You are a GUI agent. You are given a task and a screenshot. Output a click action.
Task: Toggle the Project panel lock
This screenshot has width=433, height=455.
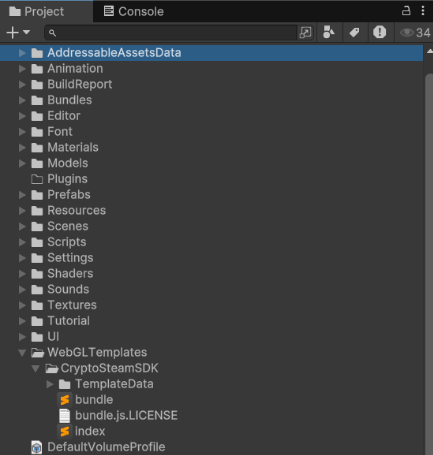pos(406,11)
